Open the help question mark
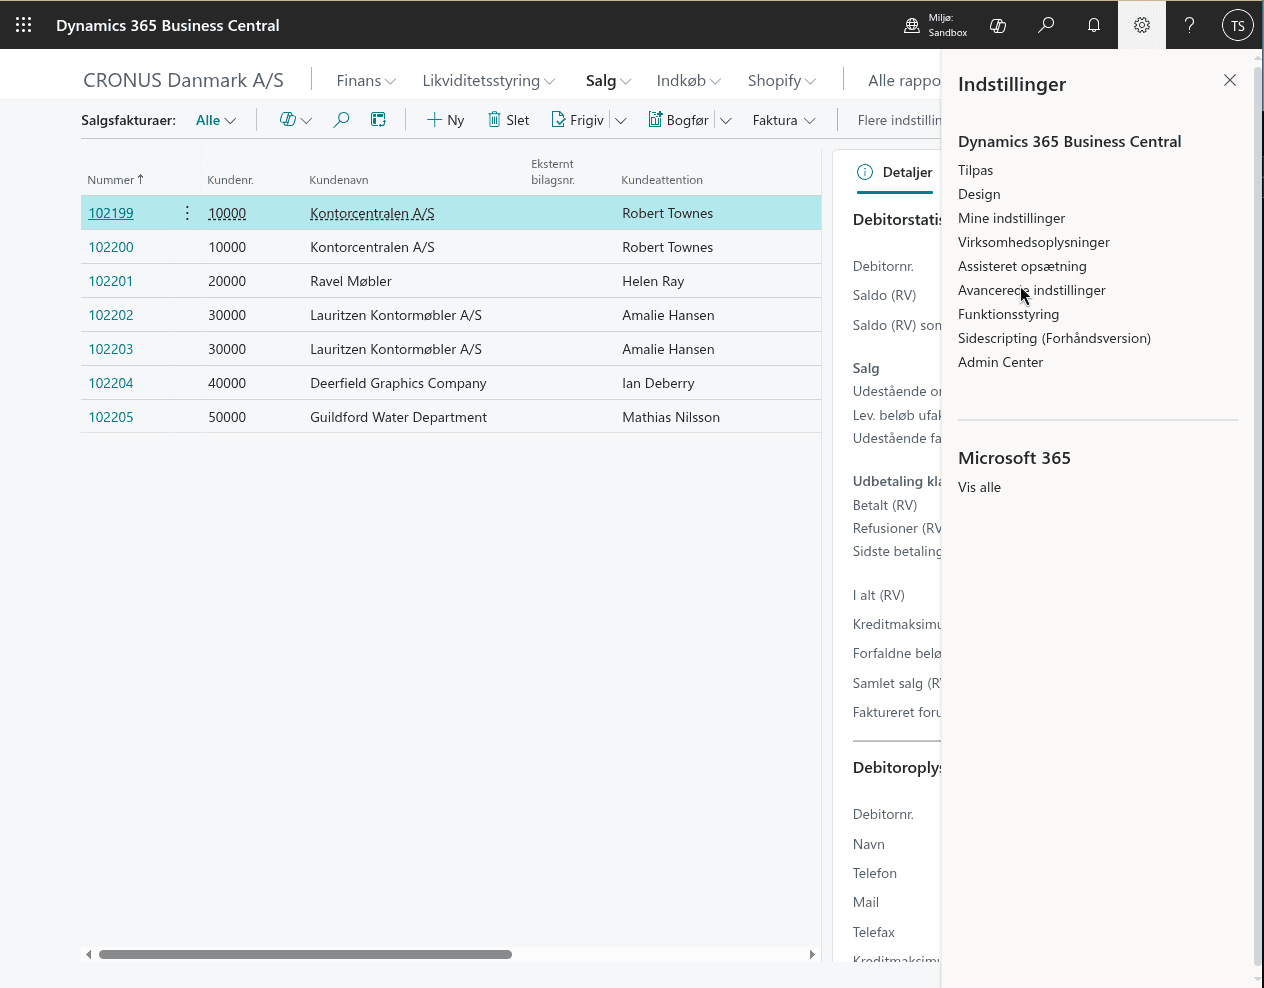Viewport: 1264px width, 988px height. 1189,25
